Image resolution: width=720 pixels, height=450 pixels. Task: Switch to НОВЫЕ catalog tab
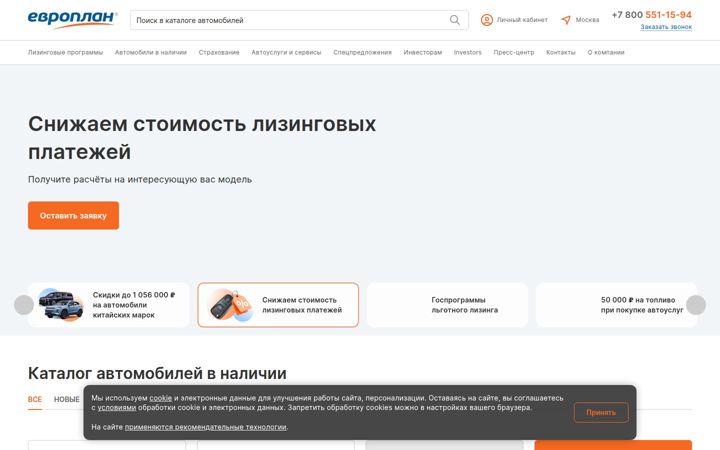tap(67, 399)
